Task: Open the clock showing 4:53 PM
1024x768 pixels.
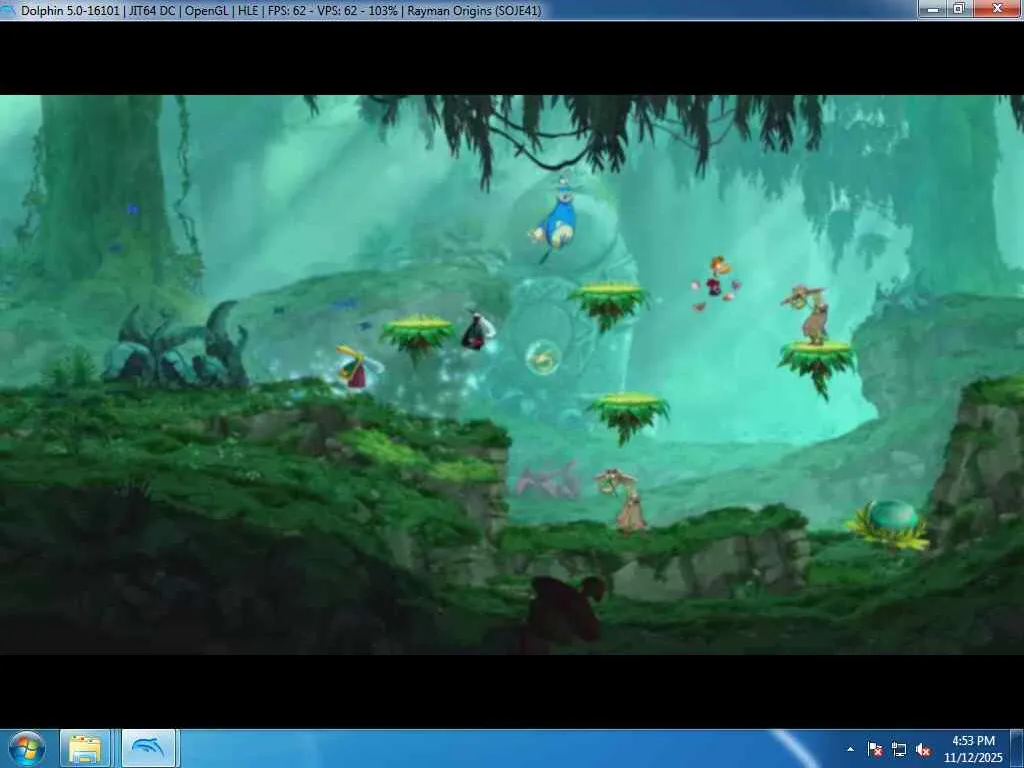Action: click(973, 749)
